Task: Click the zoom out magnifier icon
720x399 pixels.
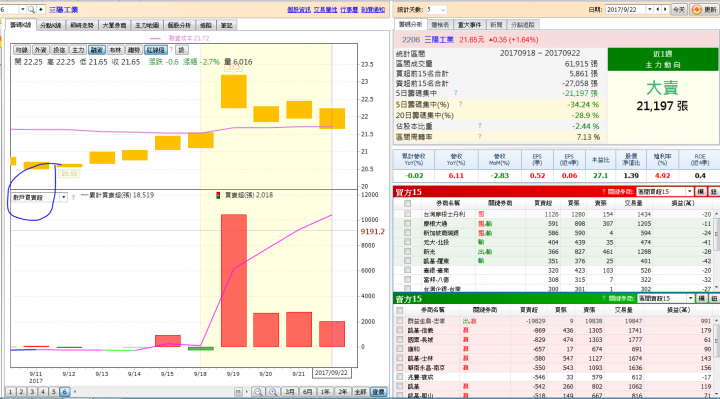Action: pyautogui.click(x=258, y=392)
